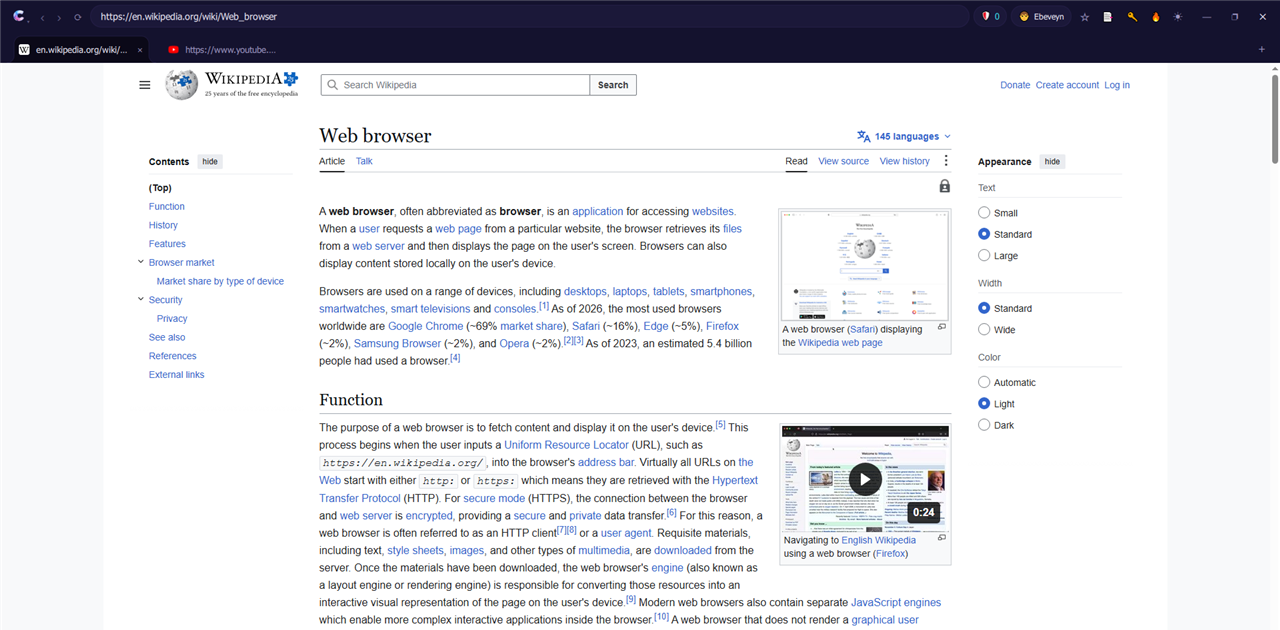Click the fire icon in browser toolbar
This screenshot has height=630, width=1280.
pyautogui.click(x=1155, y=17)
